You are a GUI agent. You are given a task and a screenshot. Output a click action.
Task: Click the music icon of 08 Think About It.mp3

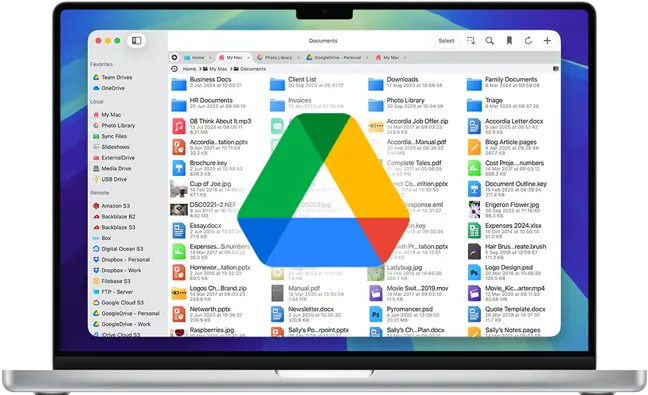click(x=179, y=126)
